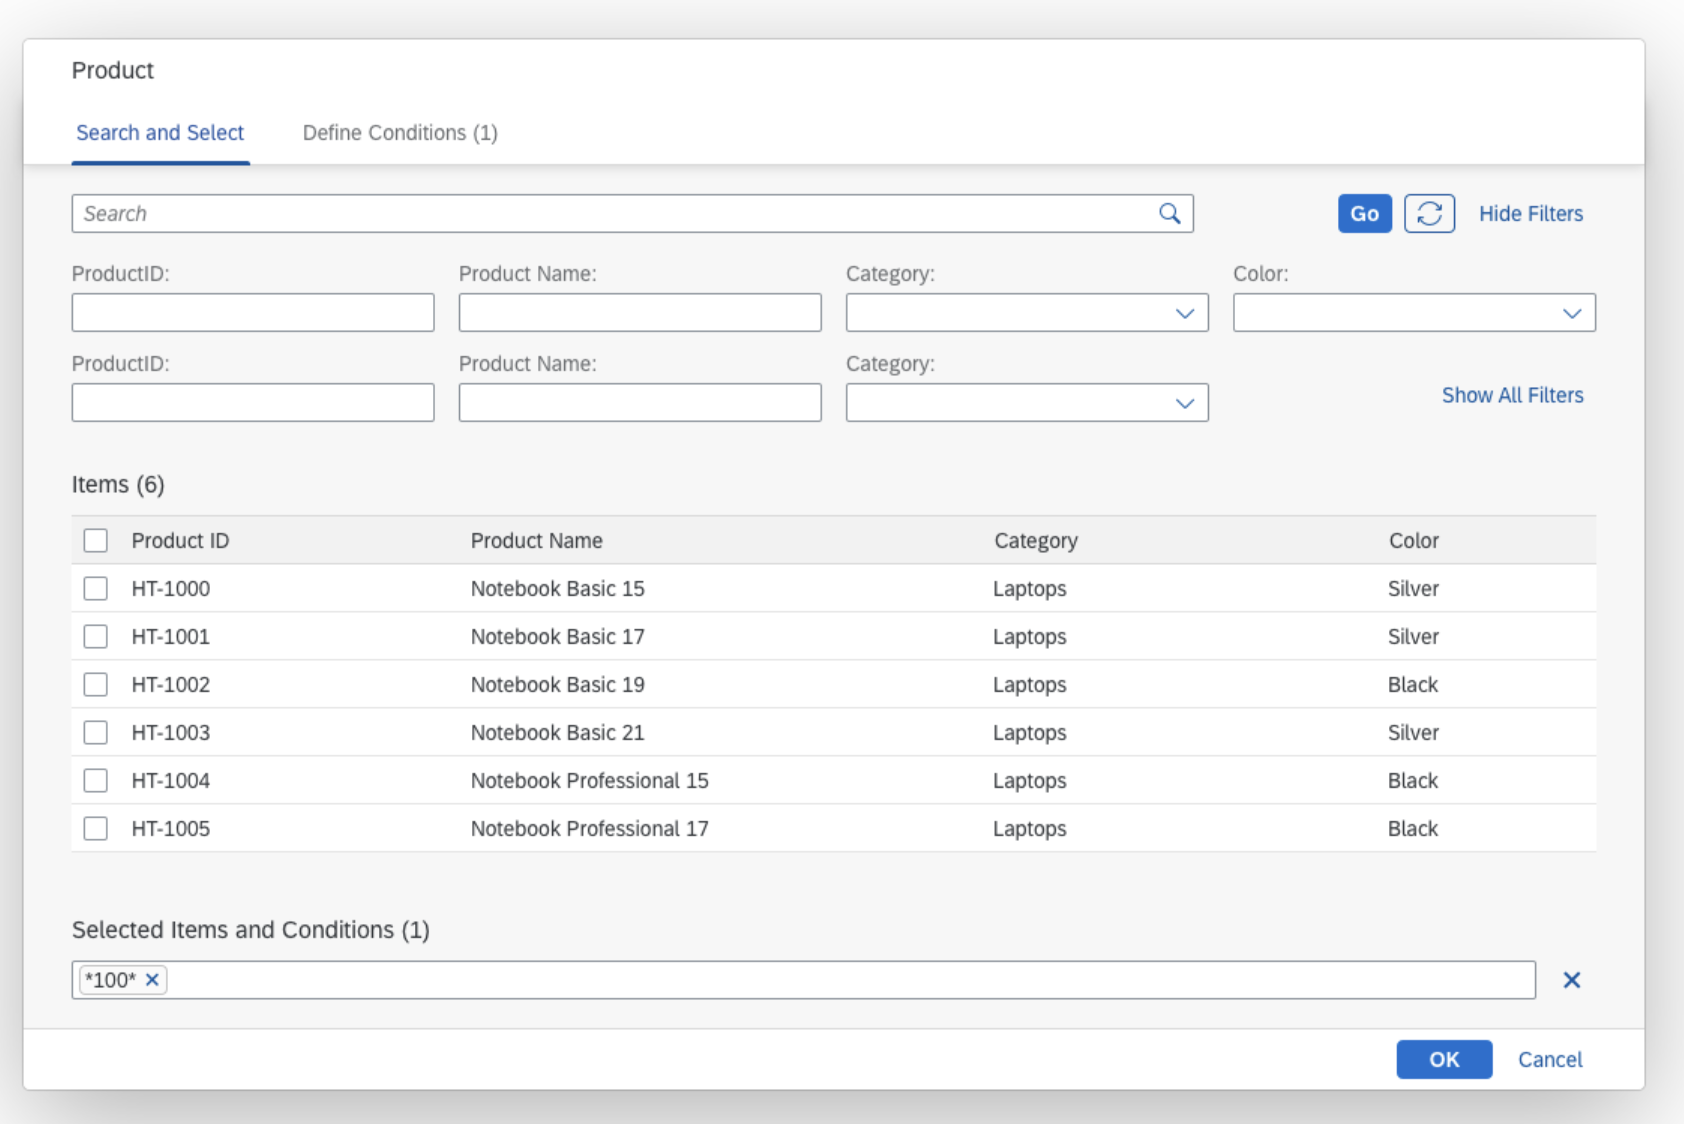This screenshot has height=1124, width=1684.
Task: Click the Show All Filters link
Action: 1512,395
